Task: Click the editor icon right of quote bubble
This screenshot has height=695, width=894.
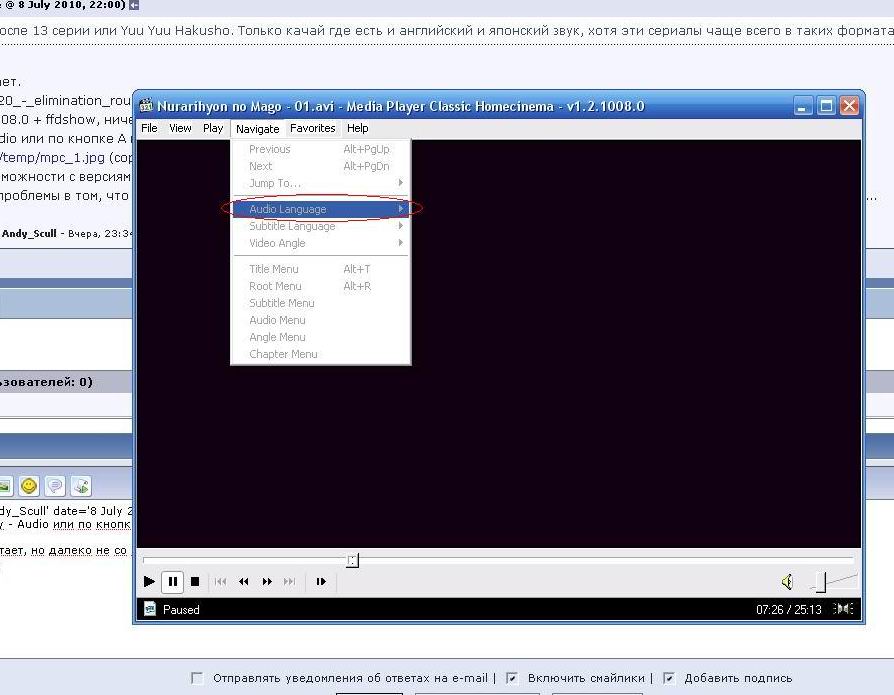Action: (x=81, y=486)
